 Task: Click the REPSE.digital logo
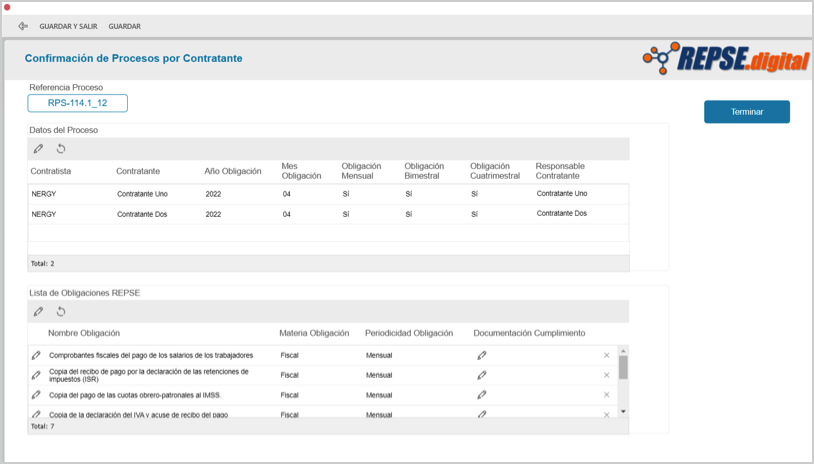pos(726,58)
